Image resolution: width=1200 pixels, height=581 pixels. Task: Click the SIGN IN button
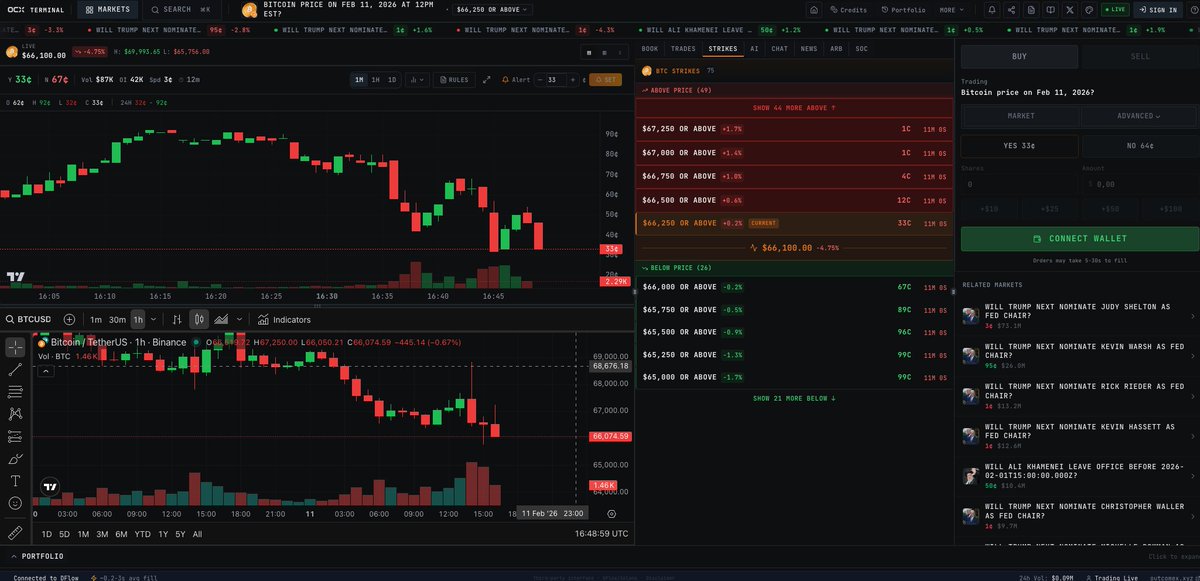(x=1156, y=10)
